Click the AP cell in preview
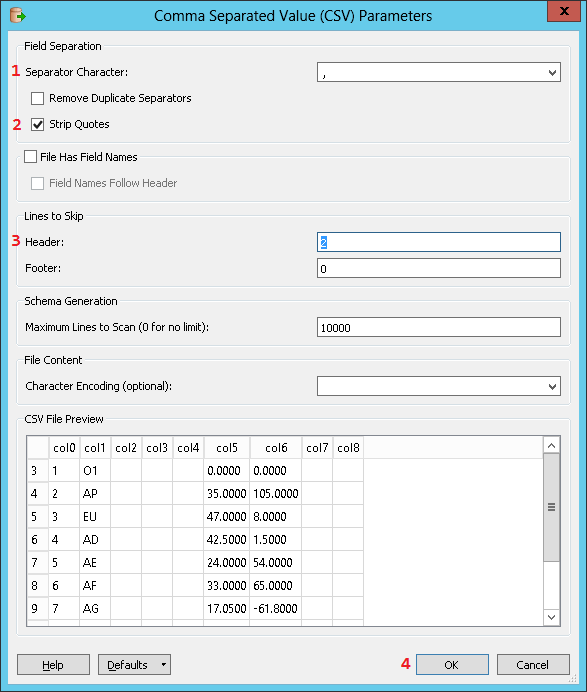Viewport: 587px width, 692px height. click(x=95, y=494)
